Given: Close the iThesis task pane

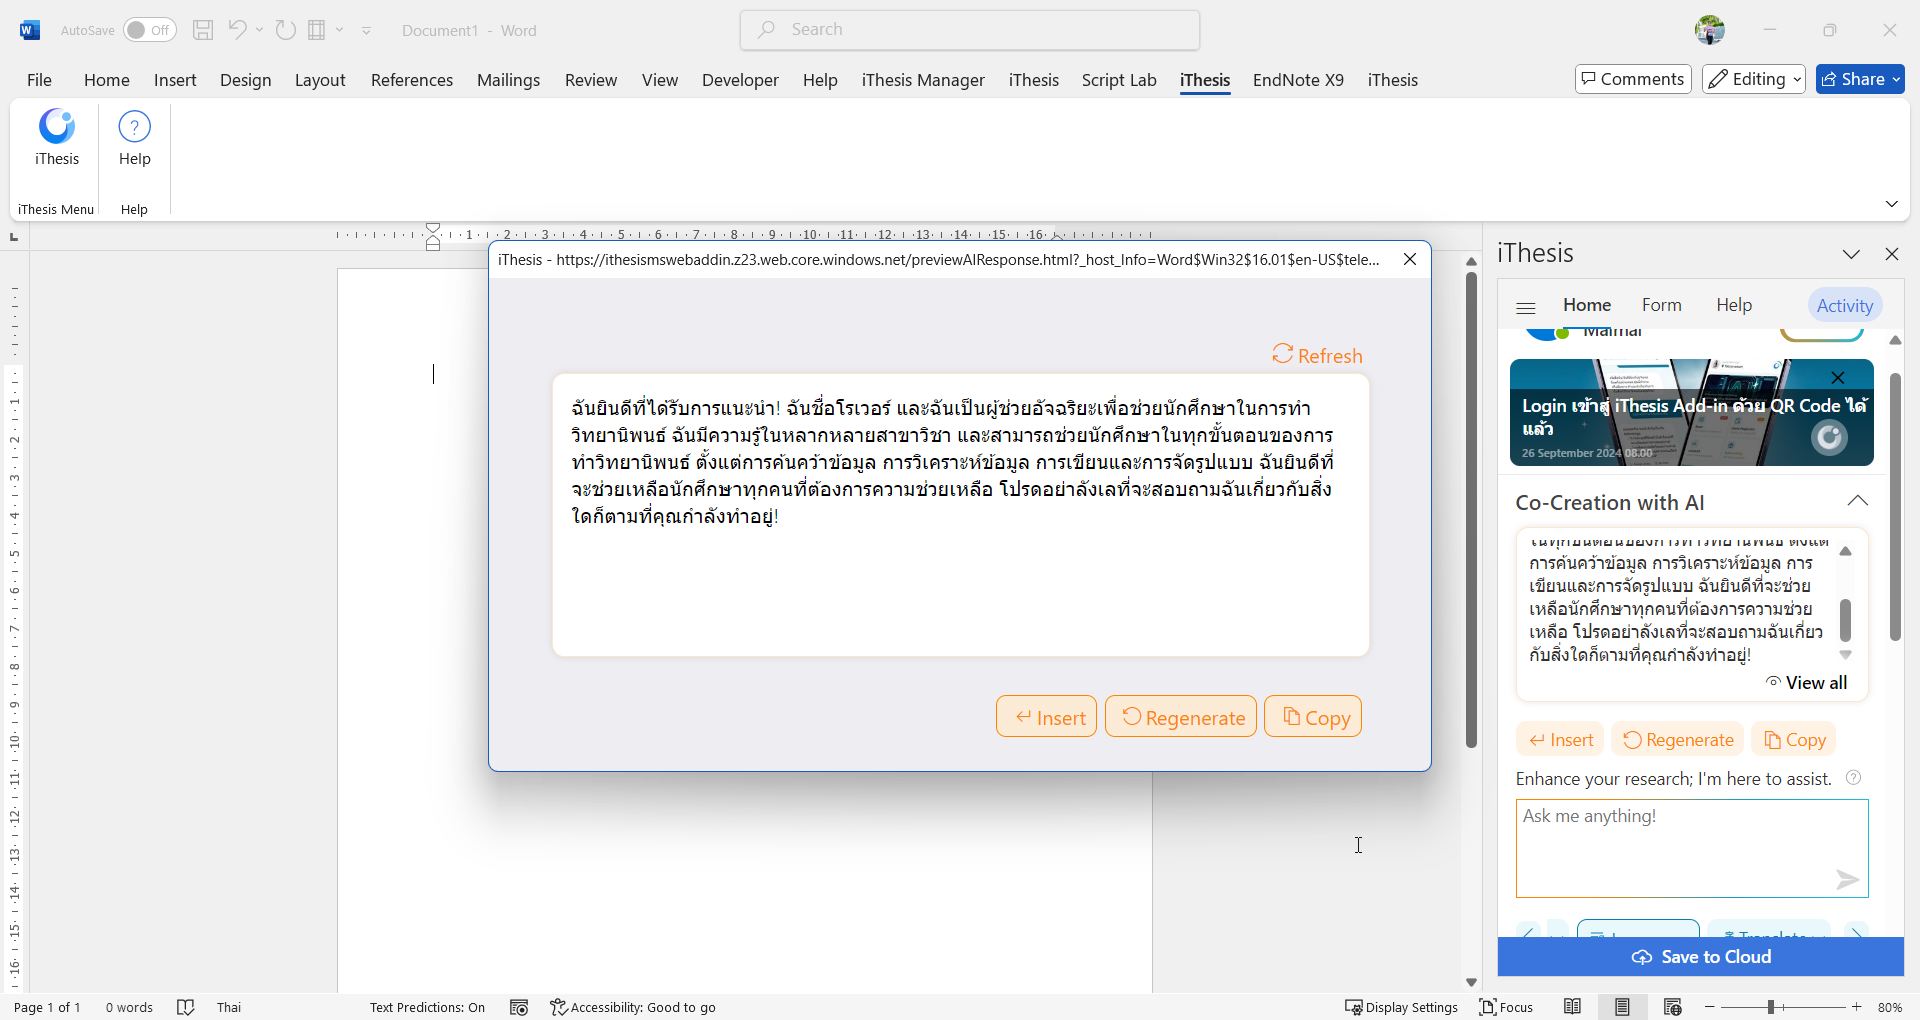Looking at the screenshot, I should pyautogui.click(x=1891, y=254).
